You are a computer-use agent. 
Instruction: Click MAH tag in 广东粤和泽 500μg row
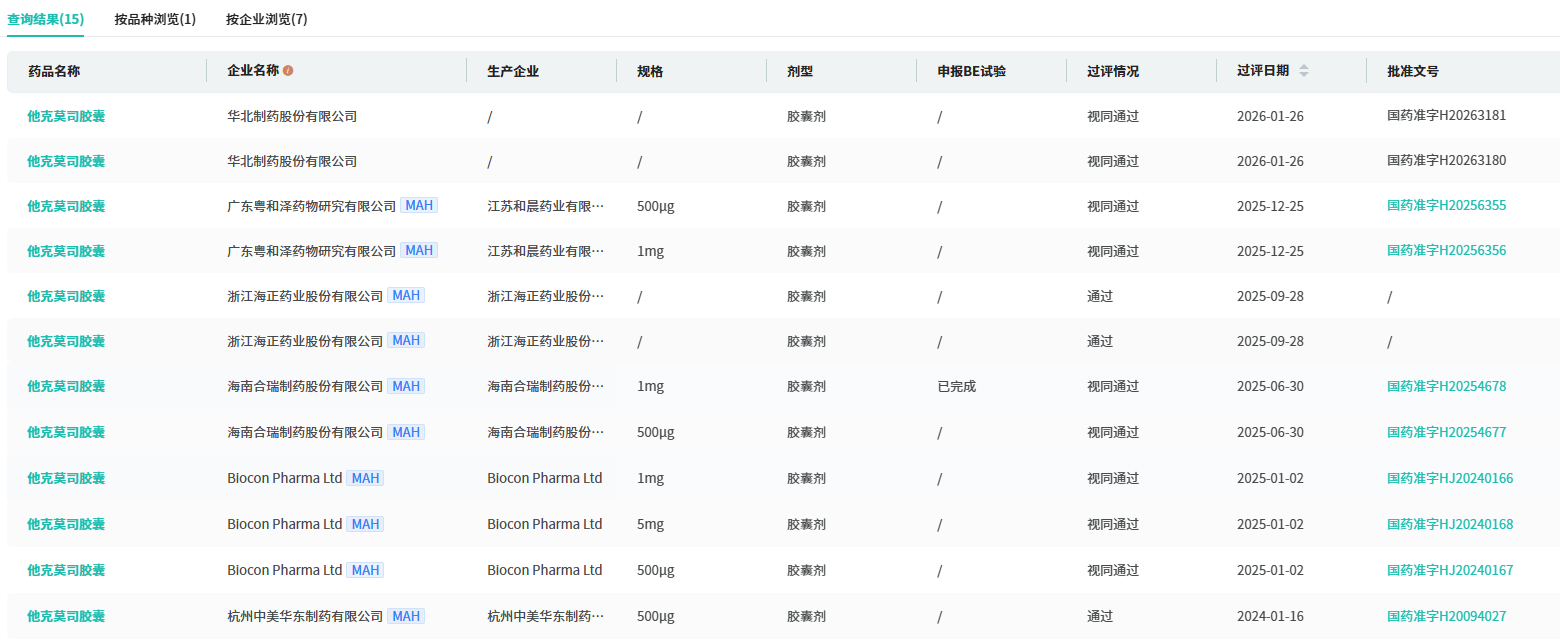tap(419, 205)
